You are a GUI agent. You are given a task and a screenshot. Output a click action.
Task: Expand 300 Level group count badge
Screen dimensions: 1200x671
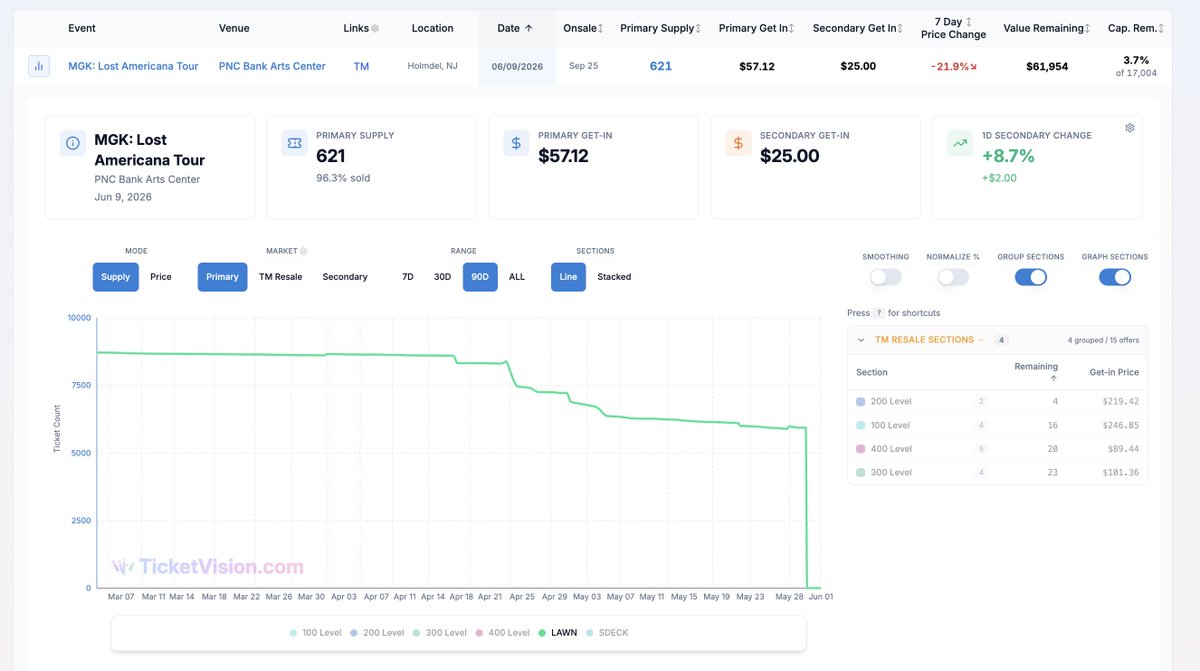click(x=981, y=472)
